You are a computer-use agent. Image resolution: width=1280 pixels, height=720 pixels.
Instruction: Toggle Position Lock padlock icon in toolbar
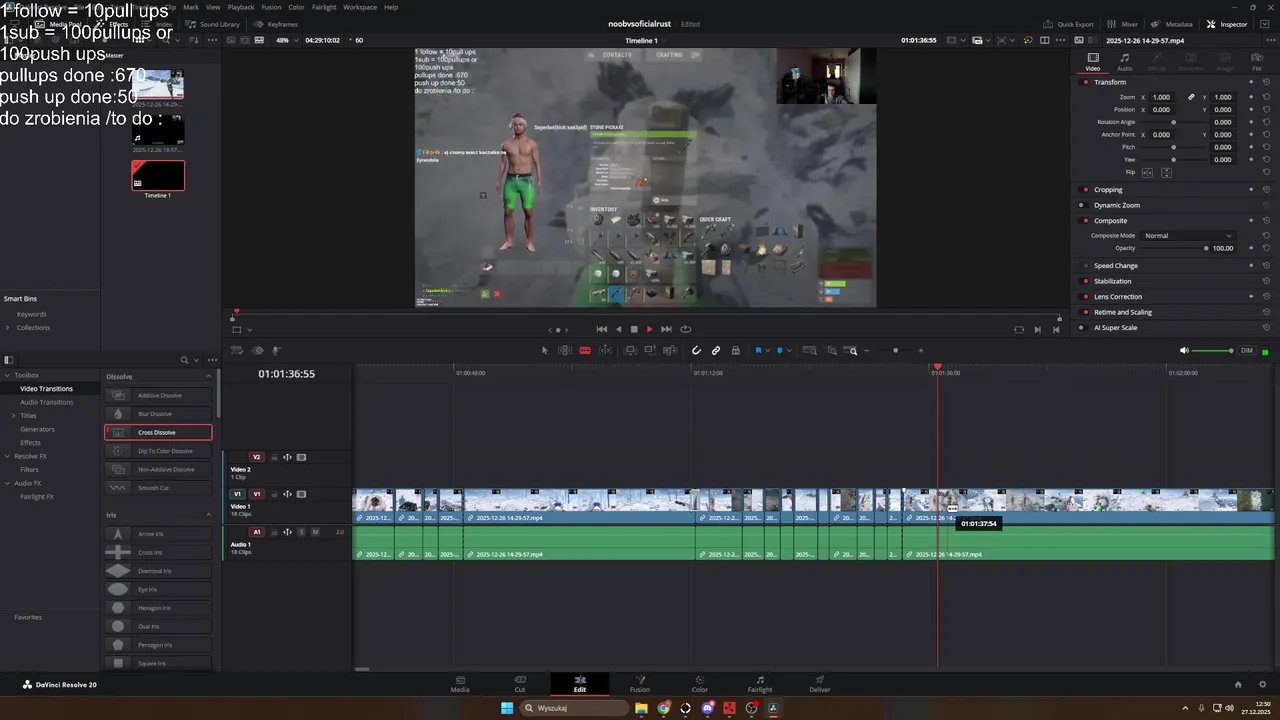[x=736, y=350]
